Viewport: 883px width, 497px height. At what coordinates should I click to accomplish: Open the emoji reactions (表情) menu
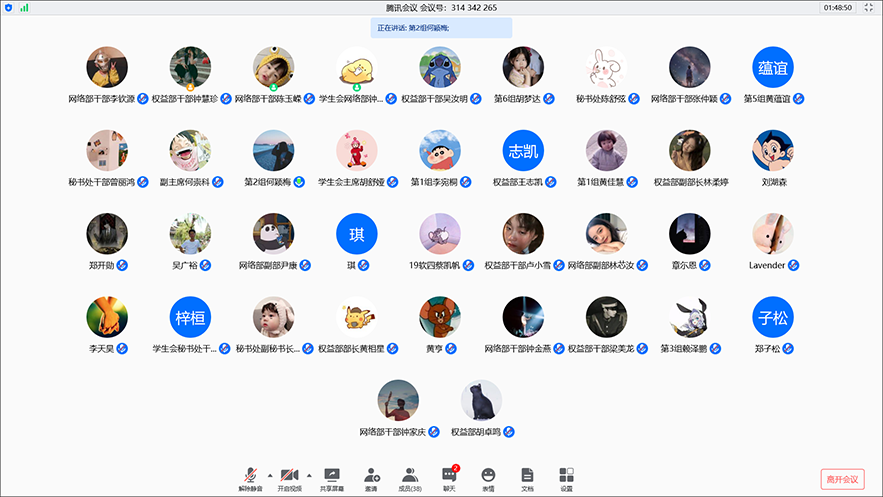[x=488, y=476]
